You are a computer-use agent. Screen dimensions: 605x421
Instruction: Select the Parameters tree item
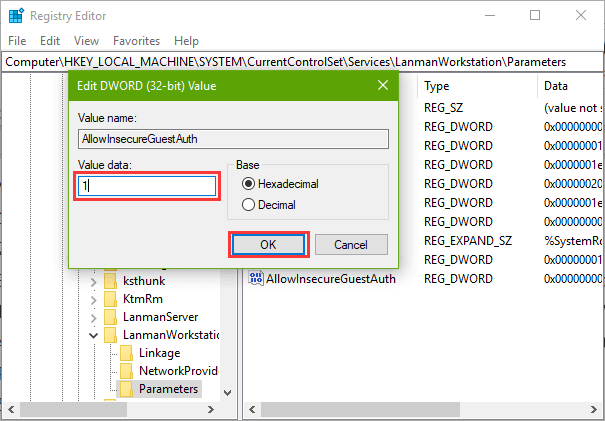(169, 389)
